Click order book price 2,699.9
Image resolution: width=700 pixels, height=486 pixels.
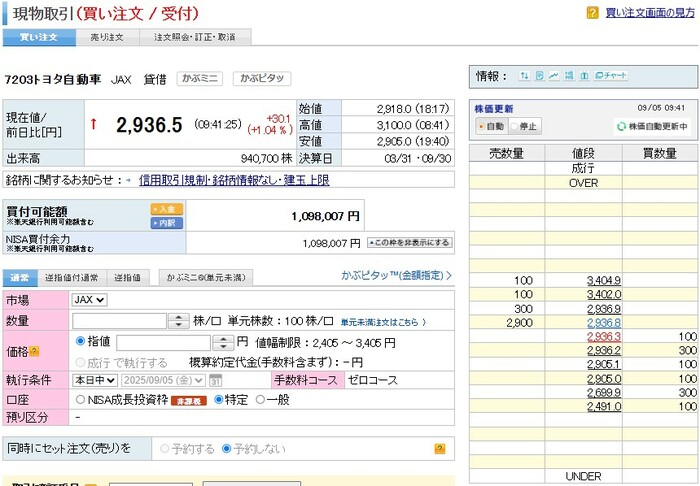pyautogui.click(x=604, y=392)
